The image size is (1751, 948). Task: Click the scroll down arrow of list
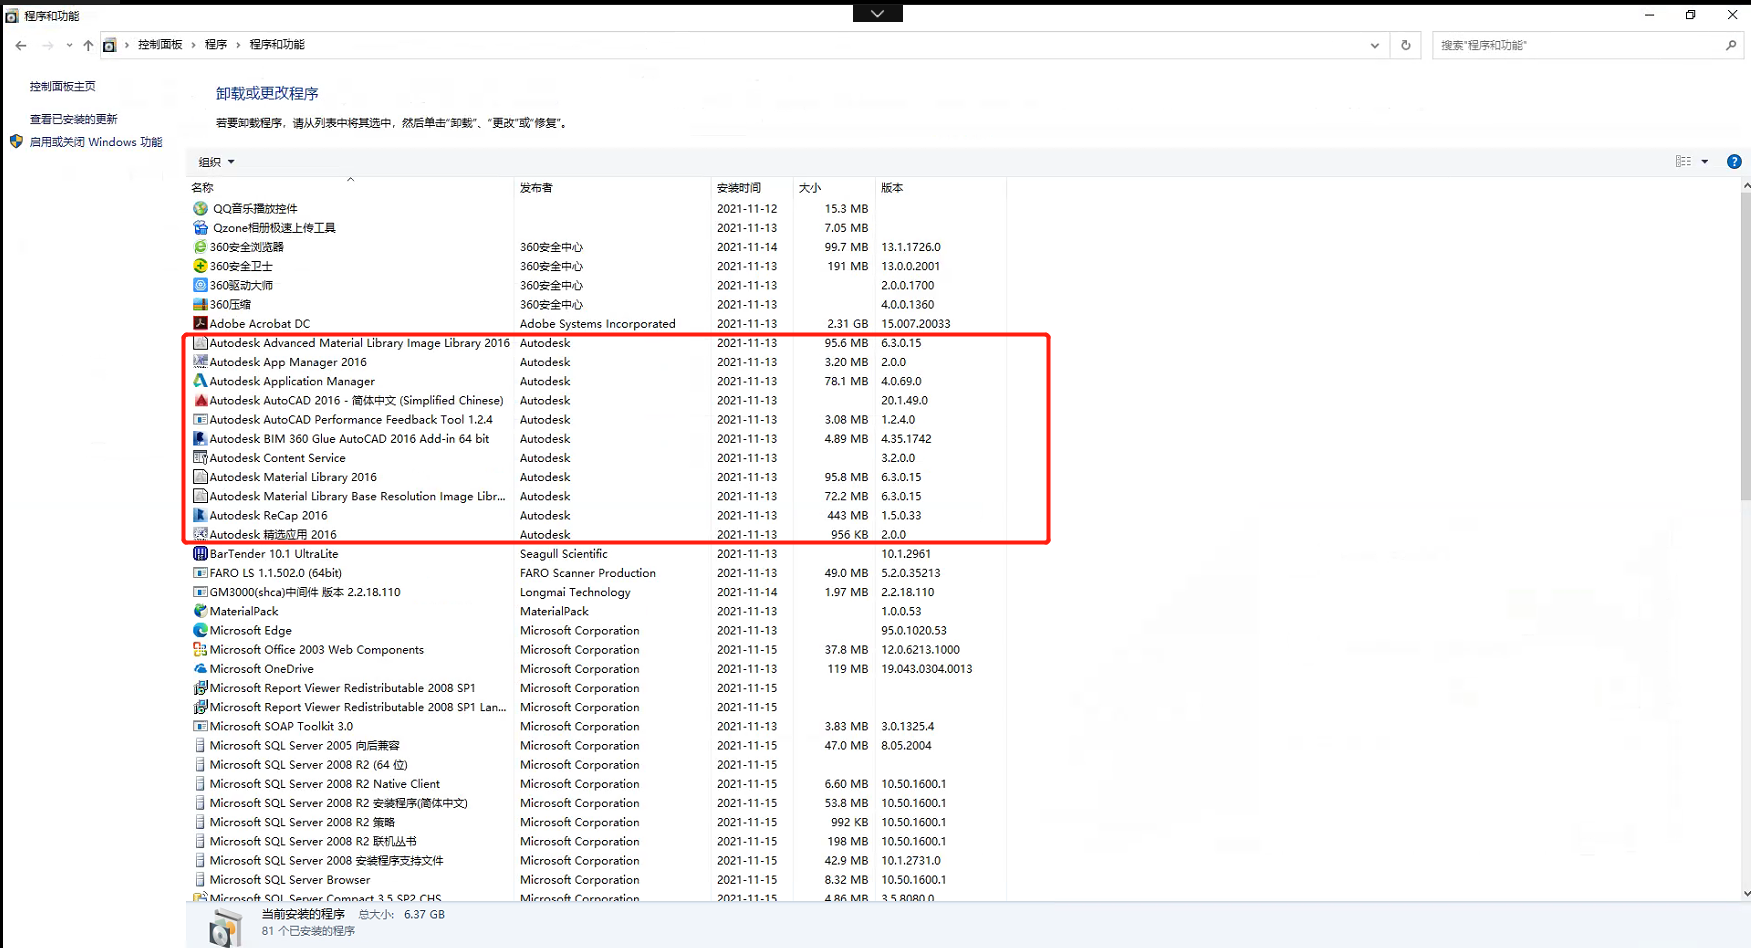pos(1746,893)
